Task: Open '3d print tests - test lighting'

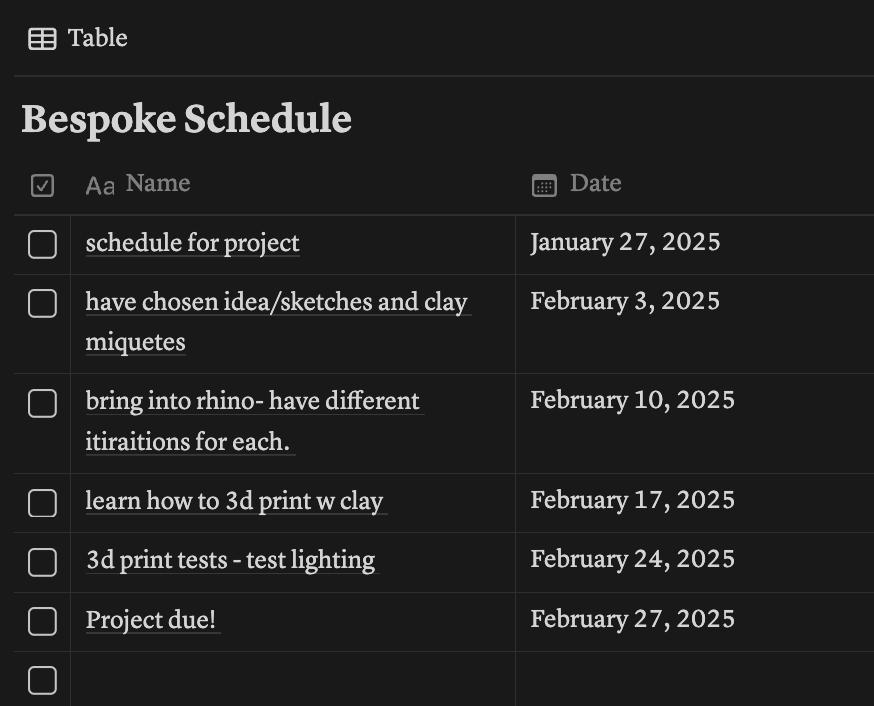Action: pyautogui.click(x=231, y=560)
